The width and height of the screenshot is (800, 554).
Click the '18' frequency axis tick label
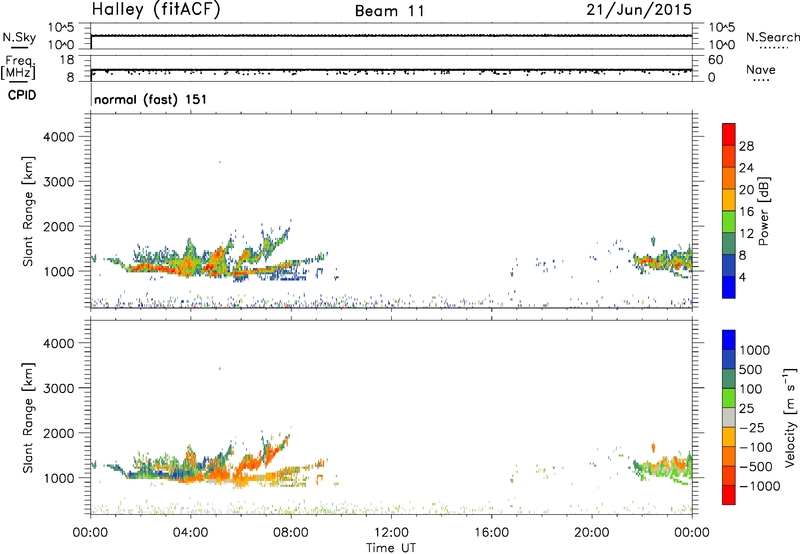[x=67, y=60]
